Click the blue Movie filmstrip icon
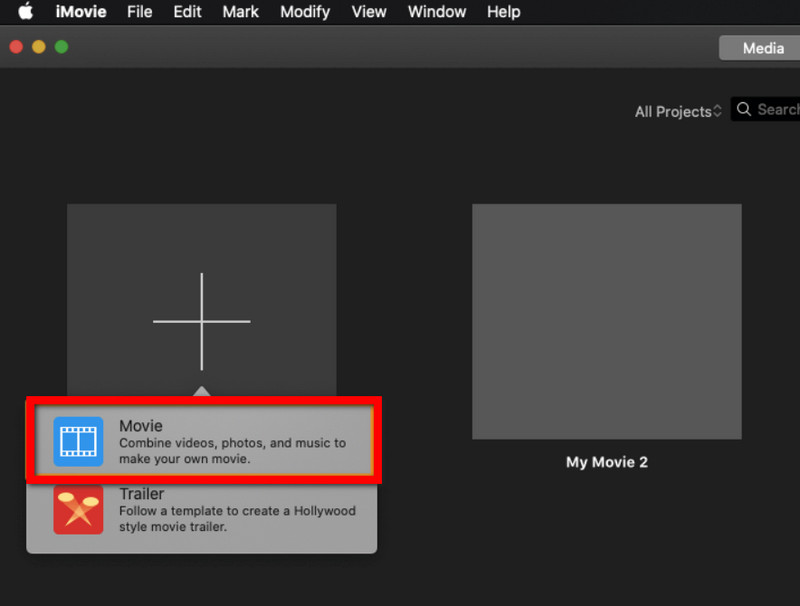This screenshot has height=606, width=800. 78,441
